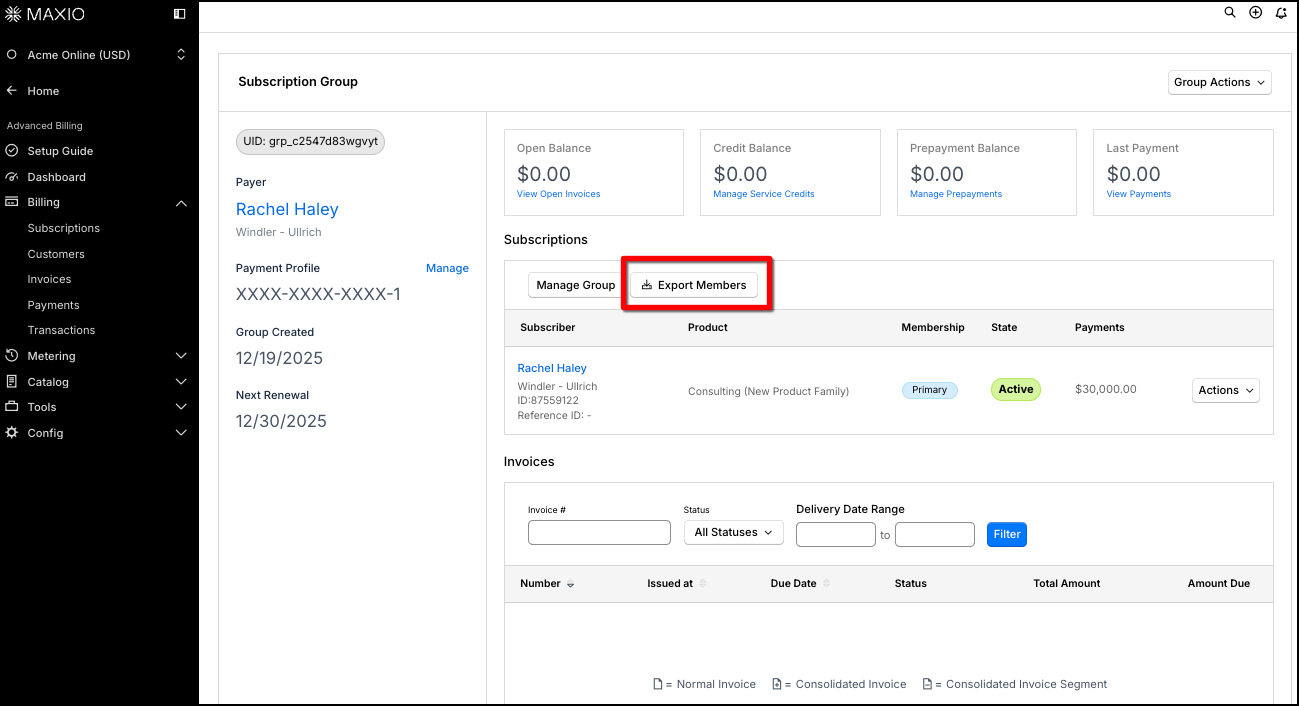1299x706 pixels.
Task: Sort by Issued at column arrow
Action: 702,584
